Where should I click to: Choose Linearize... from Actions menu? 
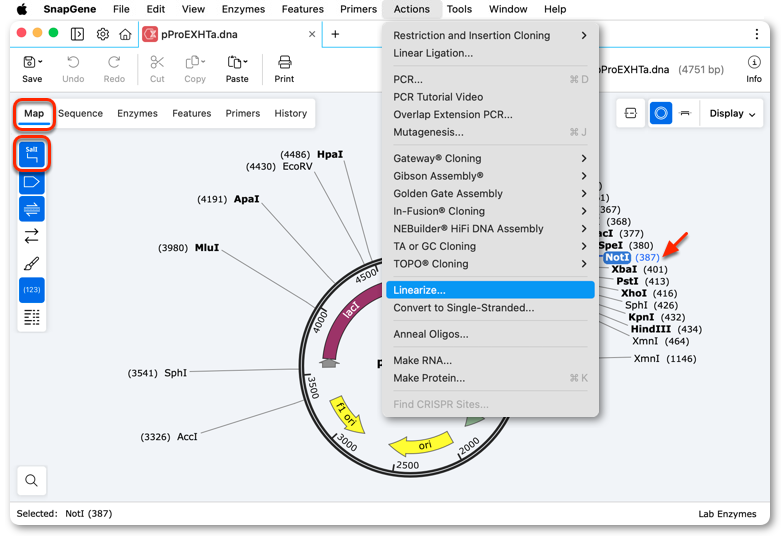click(490, 290)
